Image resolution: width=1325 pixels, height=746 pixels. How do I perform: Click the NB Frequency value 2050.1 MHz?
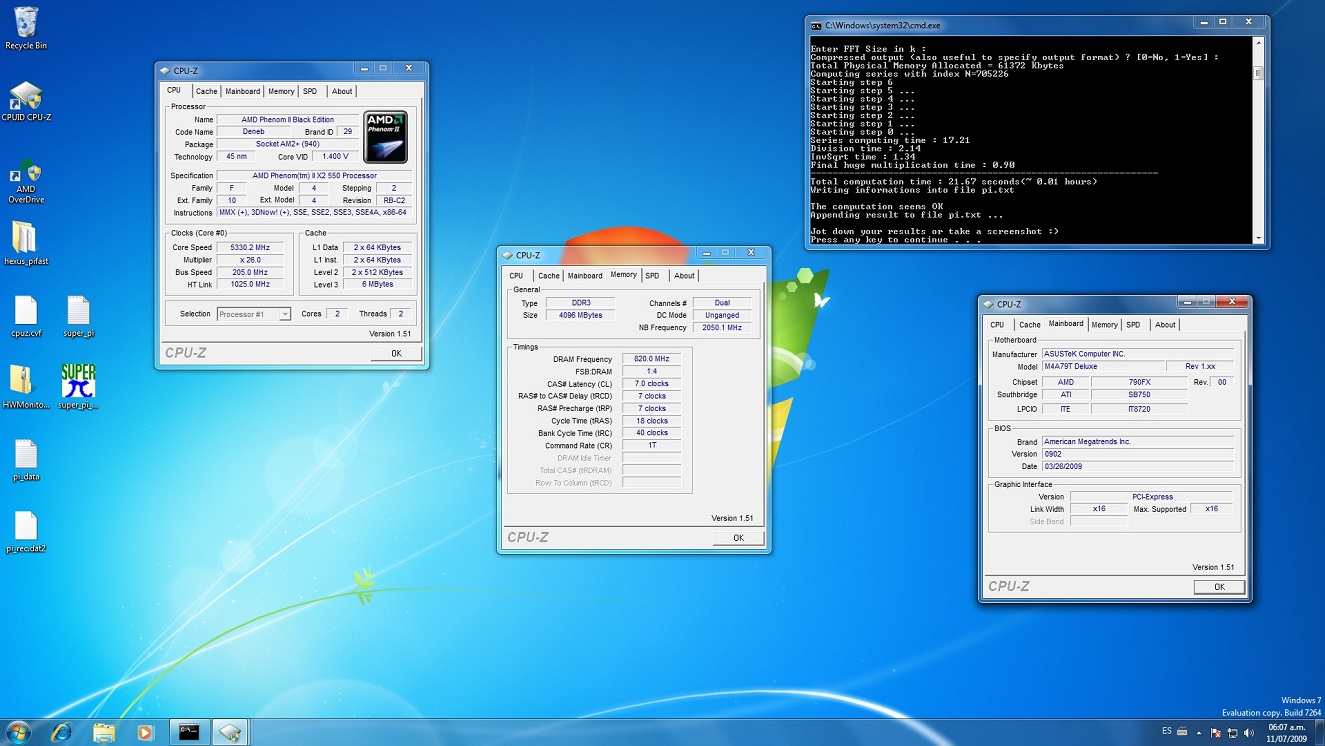[722, 327]
